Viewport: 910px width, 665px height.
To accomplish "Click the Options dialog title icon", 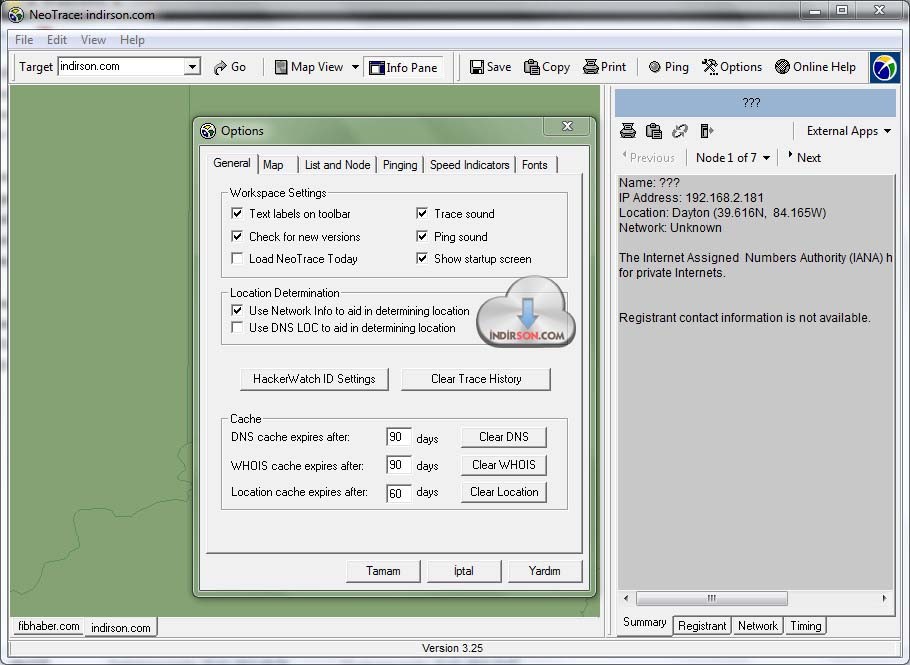I will [208, 131].
